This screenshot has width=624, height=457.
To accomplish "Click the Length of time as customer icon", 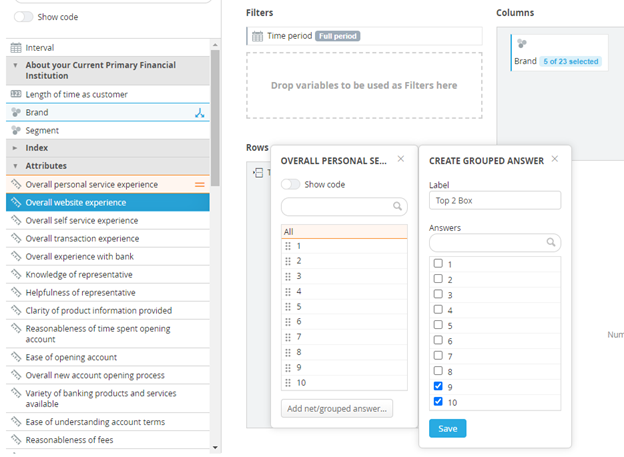I will 16,94.
